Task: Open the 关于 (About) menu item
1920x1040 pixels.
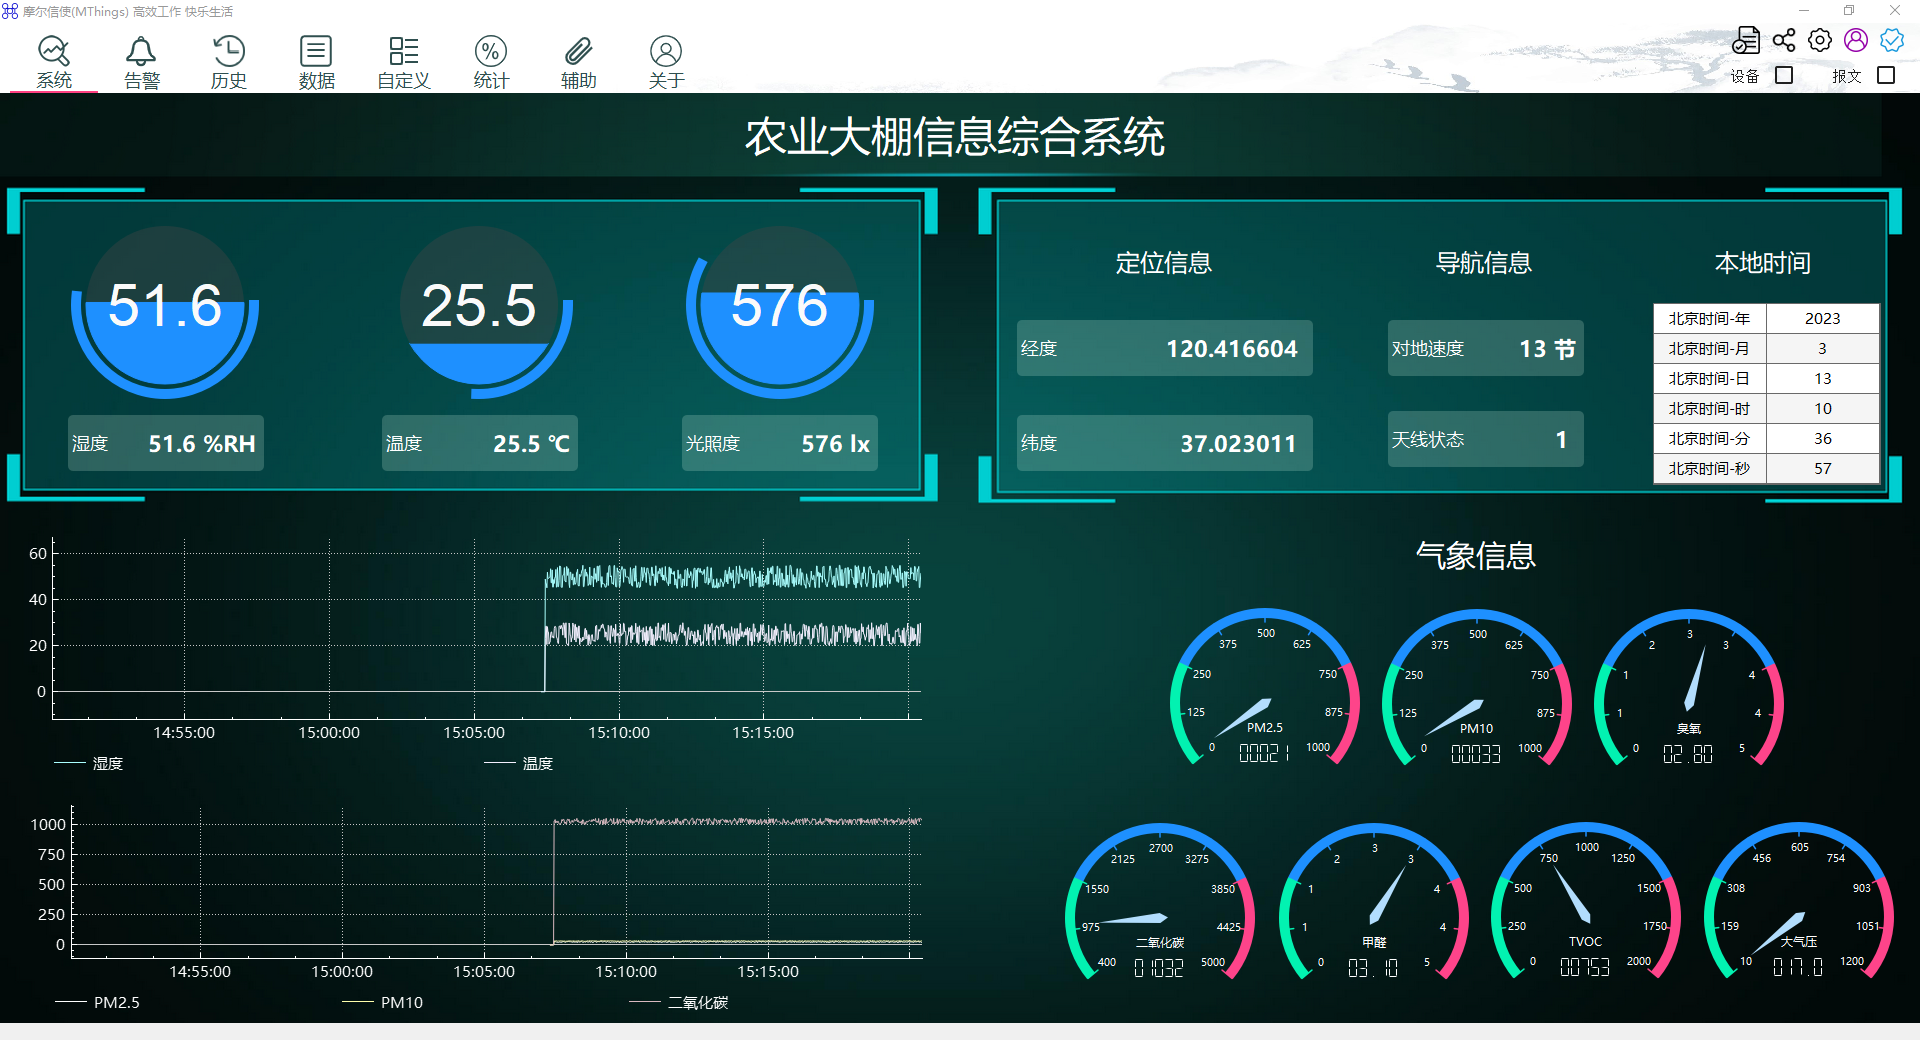Action: [x=666, y=62]
